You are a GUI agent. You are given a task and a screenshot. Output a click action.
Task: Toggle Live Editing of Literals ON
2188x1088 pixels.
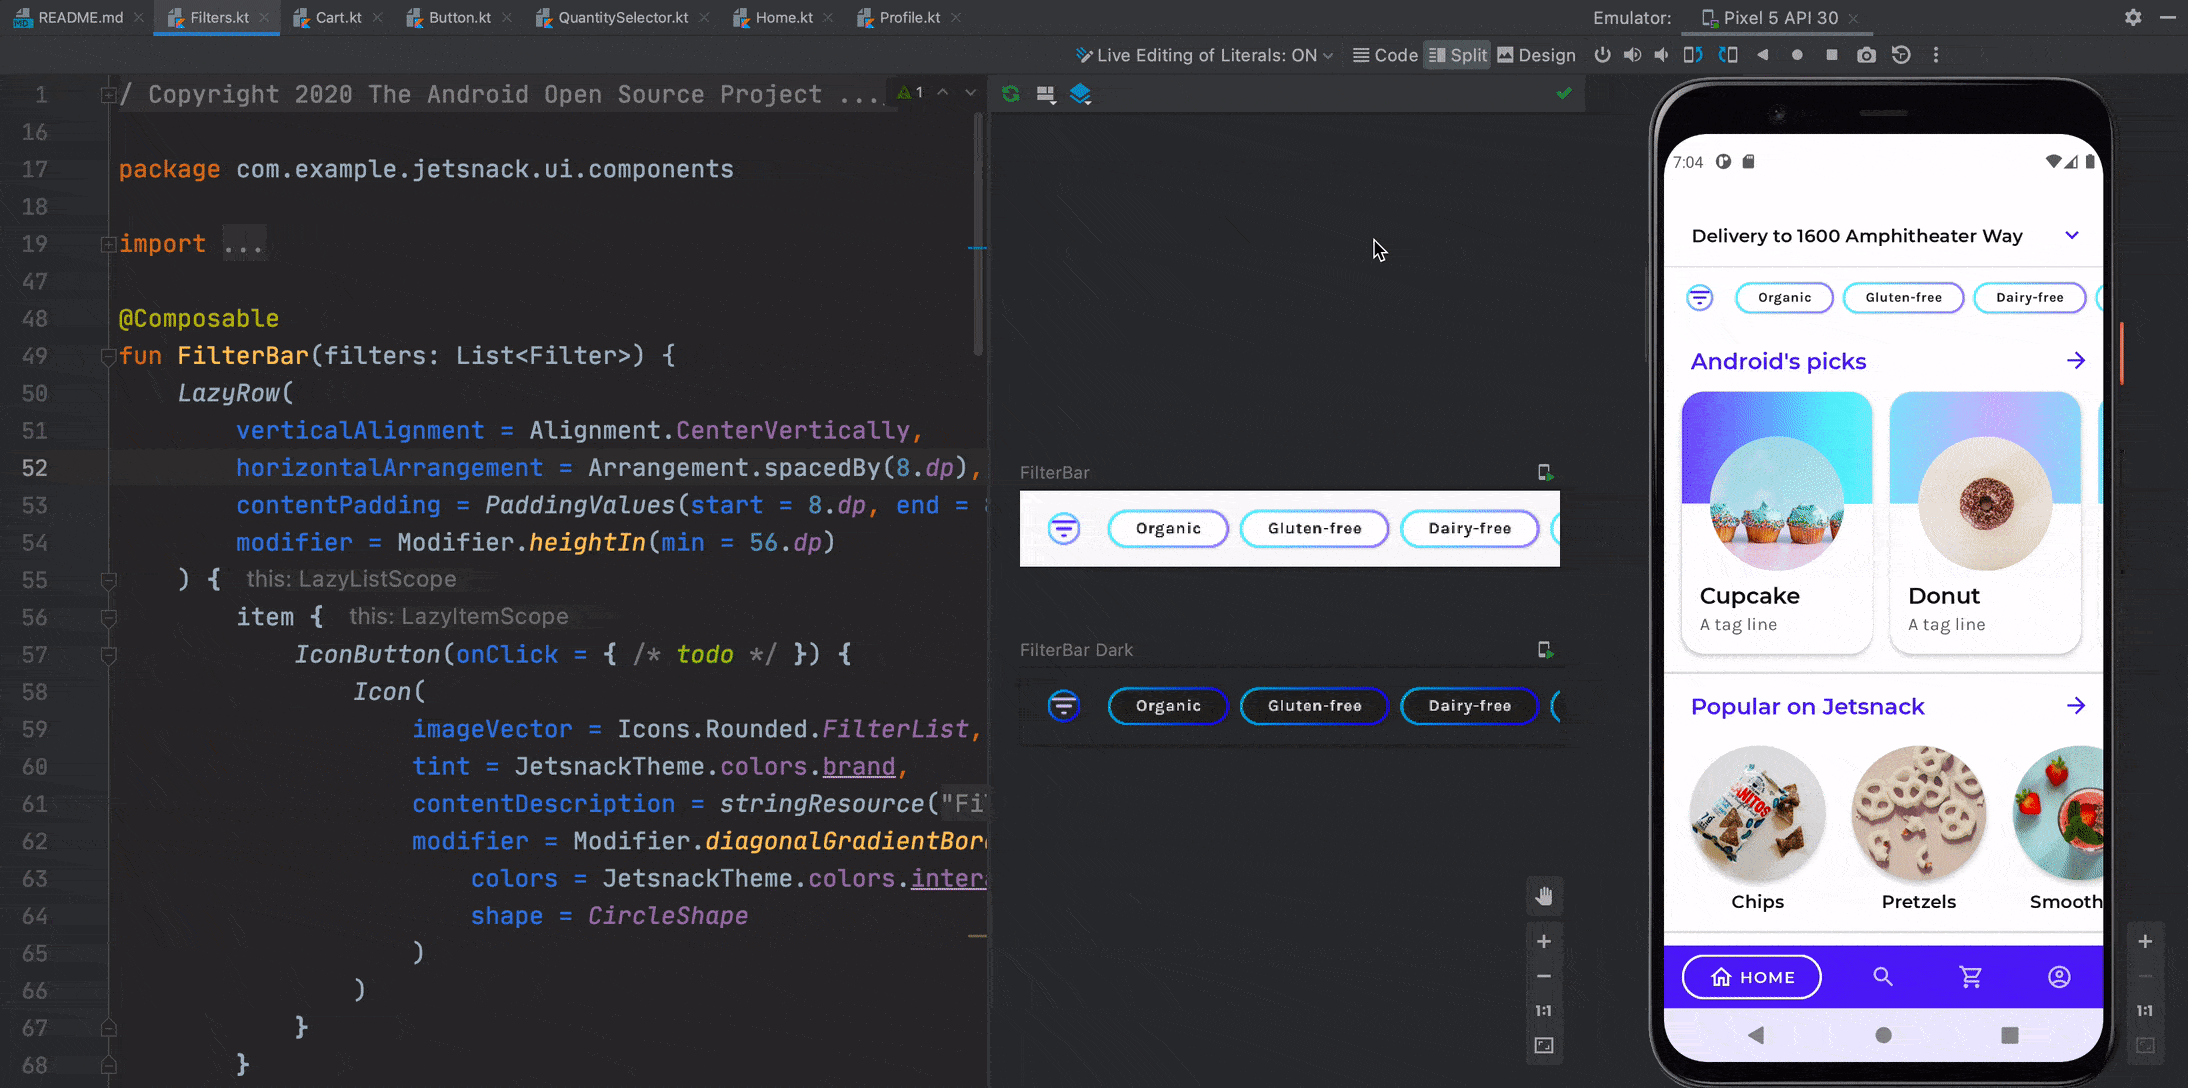pos(1204,54)
